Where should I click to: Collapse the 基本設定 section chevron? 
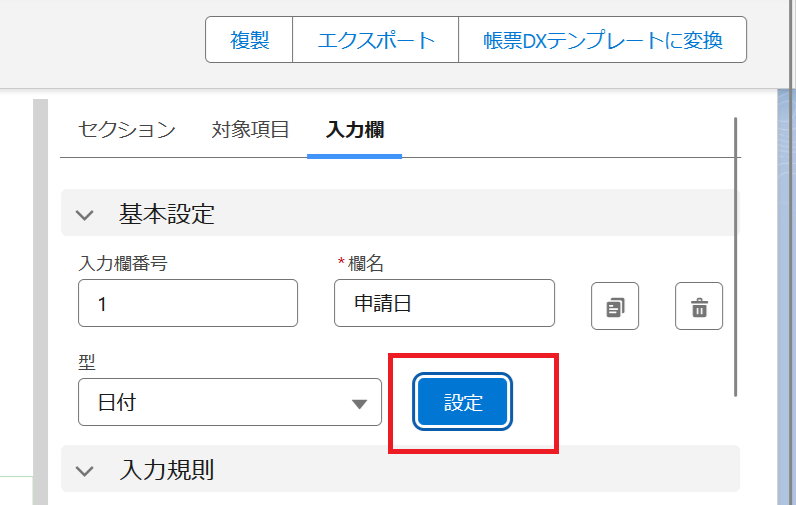(85, 214)
